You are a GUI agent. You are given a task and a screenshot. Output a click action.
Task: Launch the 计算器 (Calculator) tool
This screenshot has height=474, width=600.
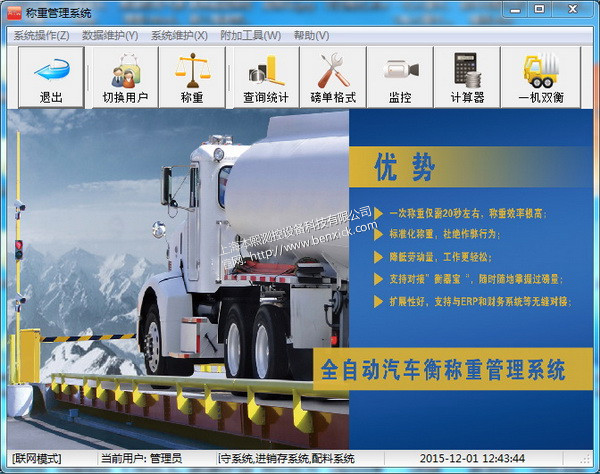466,77
